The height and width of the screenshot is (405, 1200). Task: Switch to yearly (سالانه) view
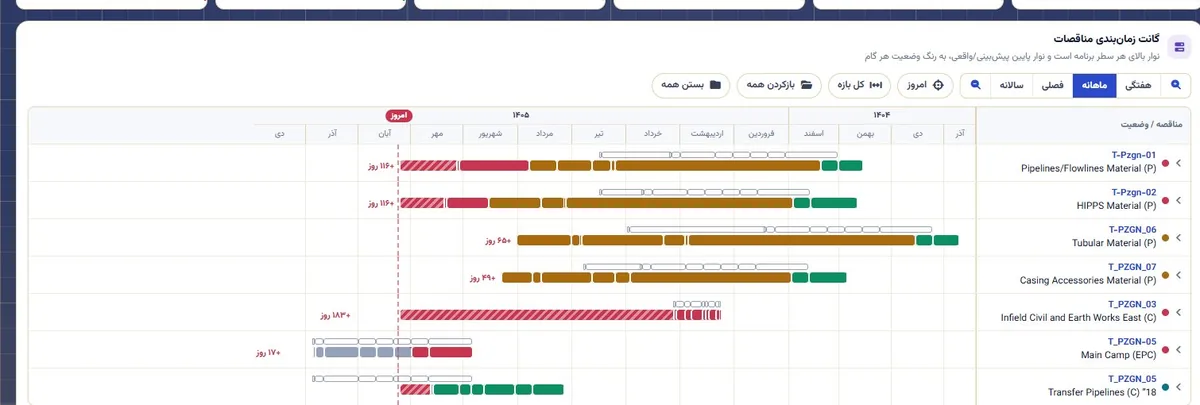tap(1011, 85)
